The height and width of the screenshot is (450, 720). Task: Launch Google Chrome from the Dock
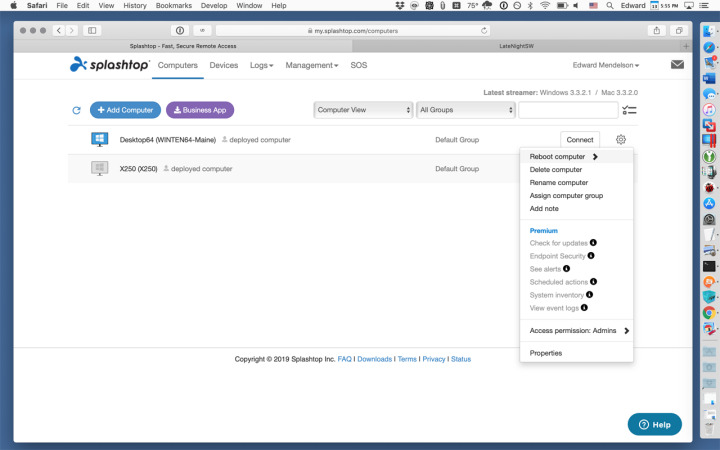pyautogui.click(x=709, y=313)
